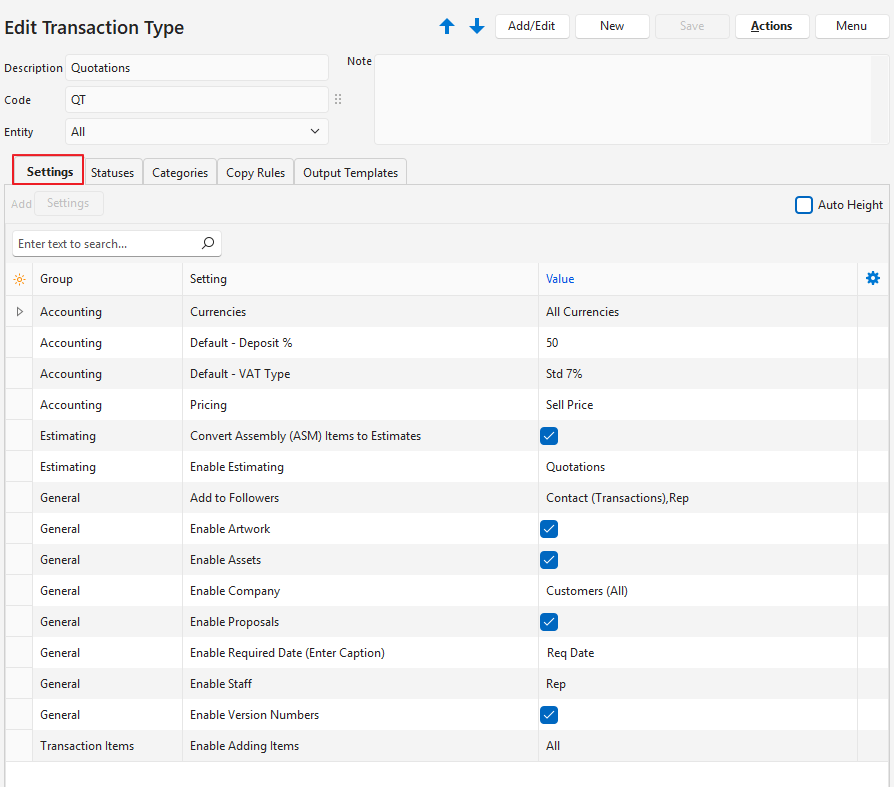Screen dimensions: 894x787
Task: Click the search magnifier icon
Action: [208, 243]
